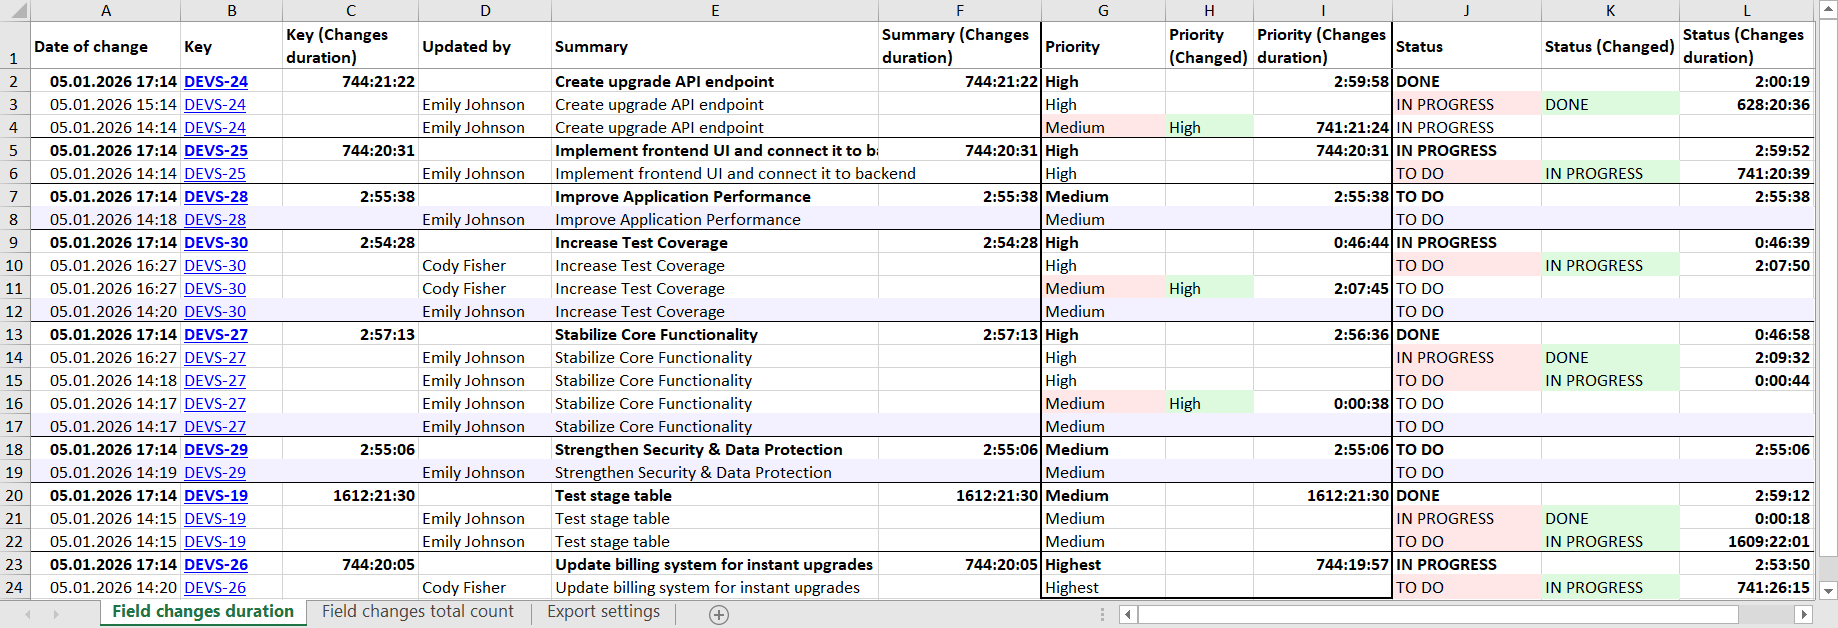Image resolution: width=1838 pixels, height=628 pixels.
Task: Select 'Highest' priority cell in row 23
Action: coord(1103,565)
